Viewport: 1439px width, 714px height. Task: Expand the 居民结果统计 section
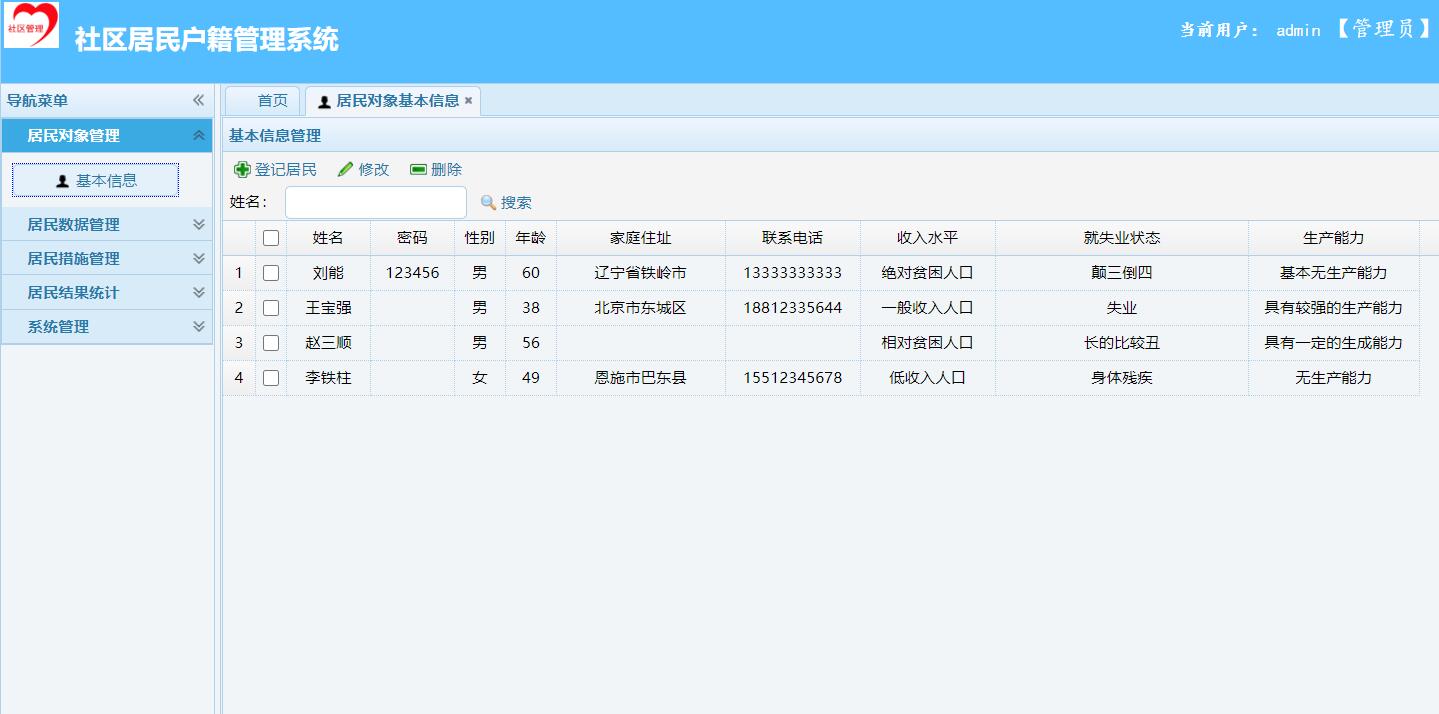click(x=107, y=292)
